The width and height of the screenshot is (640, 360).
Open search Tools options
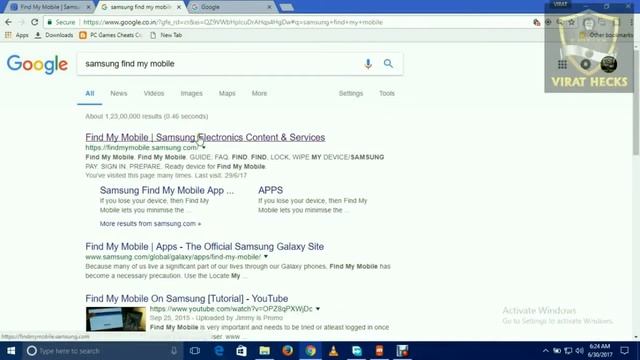point(387,93)
